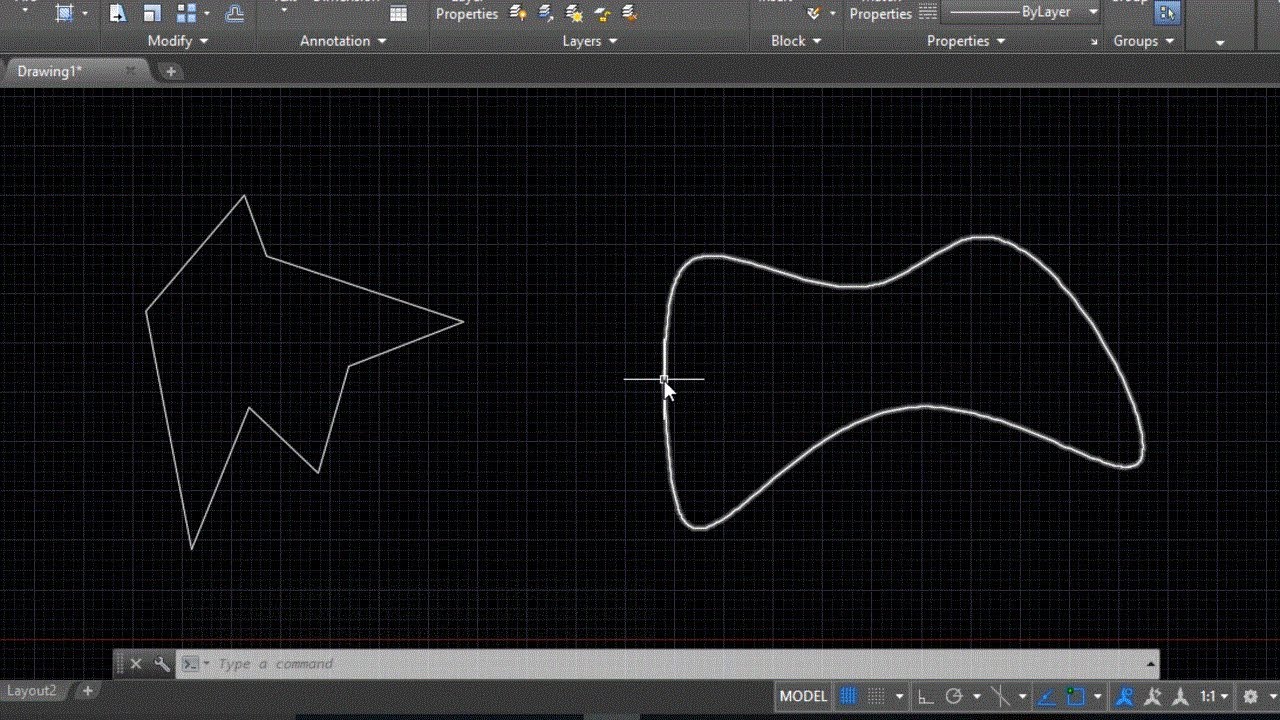Viewport: 1280px width, 720px height.
Task: Open the Array tool dropdown arrow
Action: [x=206, y=14]
